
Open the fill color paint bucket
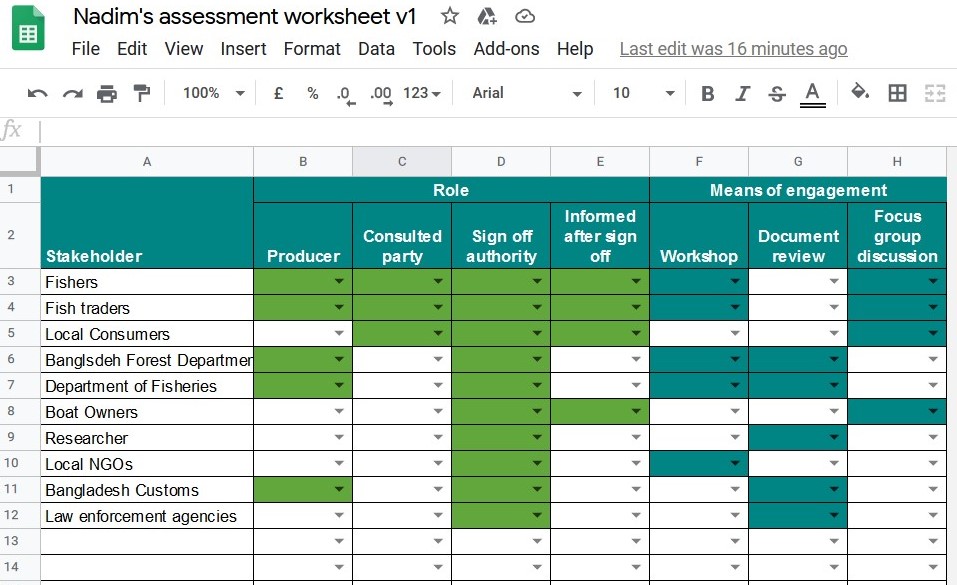(859, 93)
